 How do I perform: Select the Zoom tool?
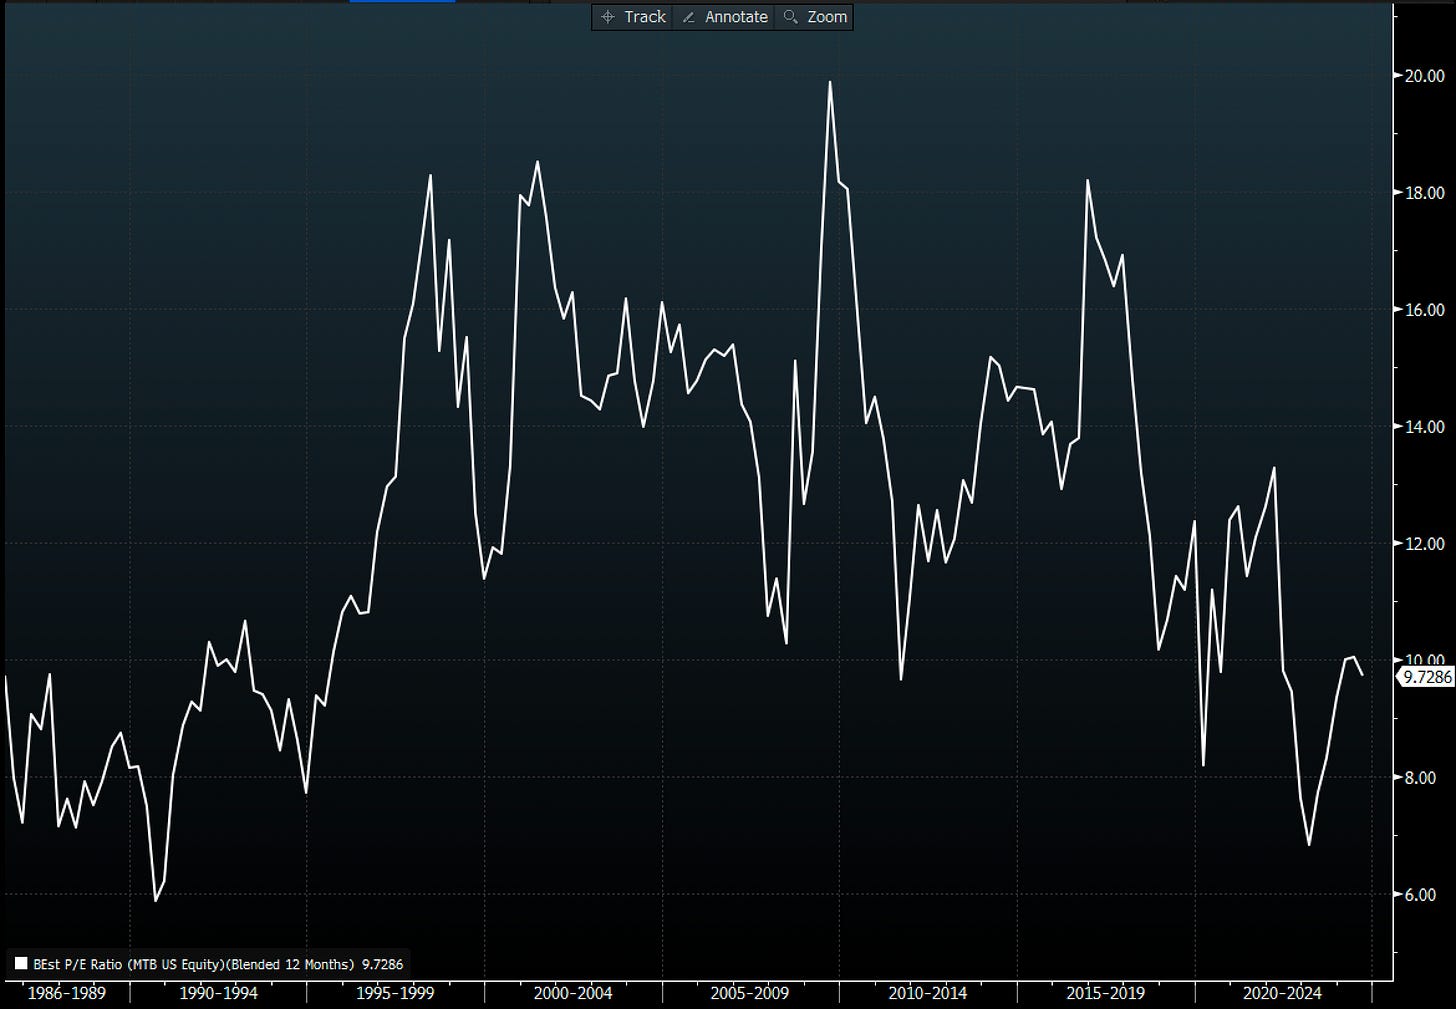click(814, 17)
